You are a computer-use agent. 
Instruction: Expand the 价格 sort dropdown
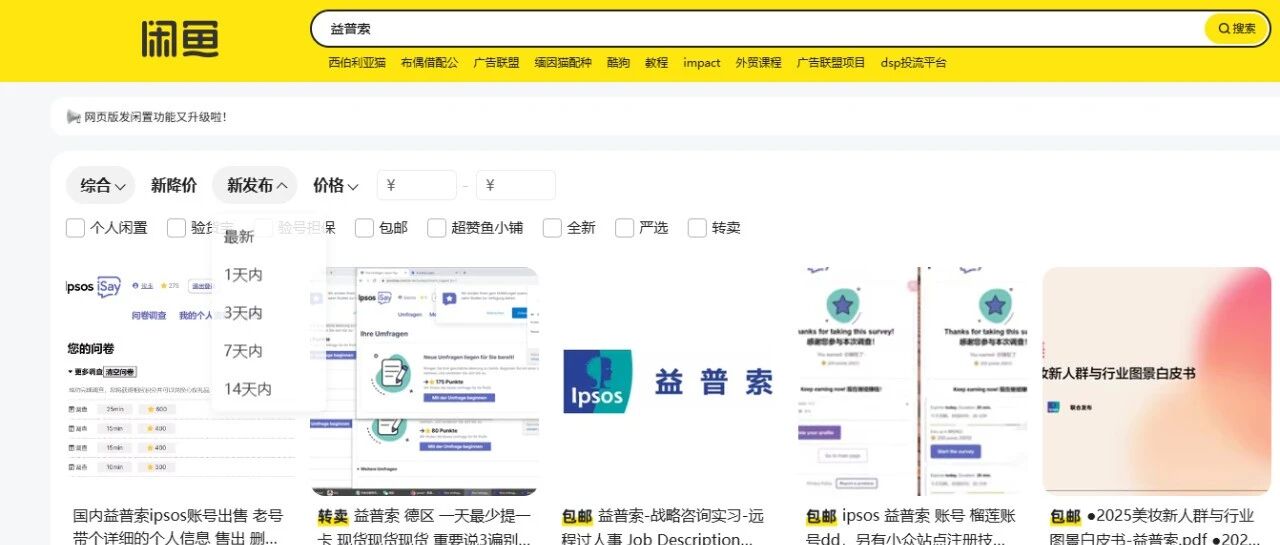[x=336, y=185]
